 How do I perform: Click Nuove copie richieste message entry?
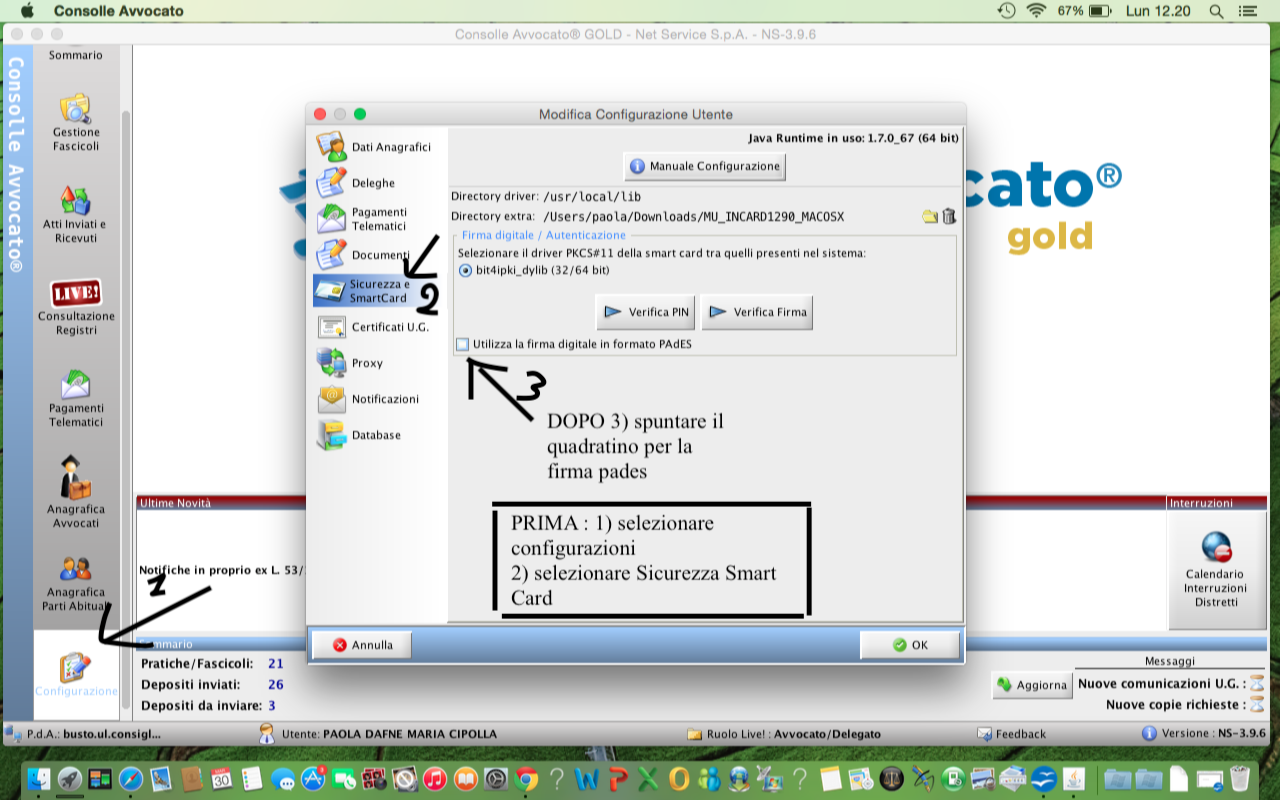coord(1185,705)
